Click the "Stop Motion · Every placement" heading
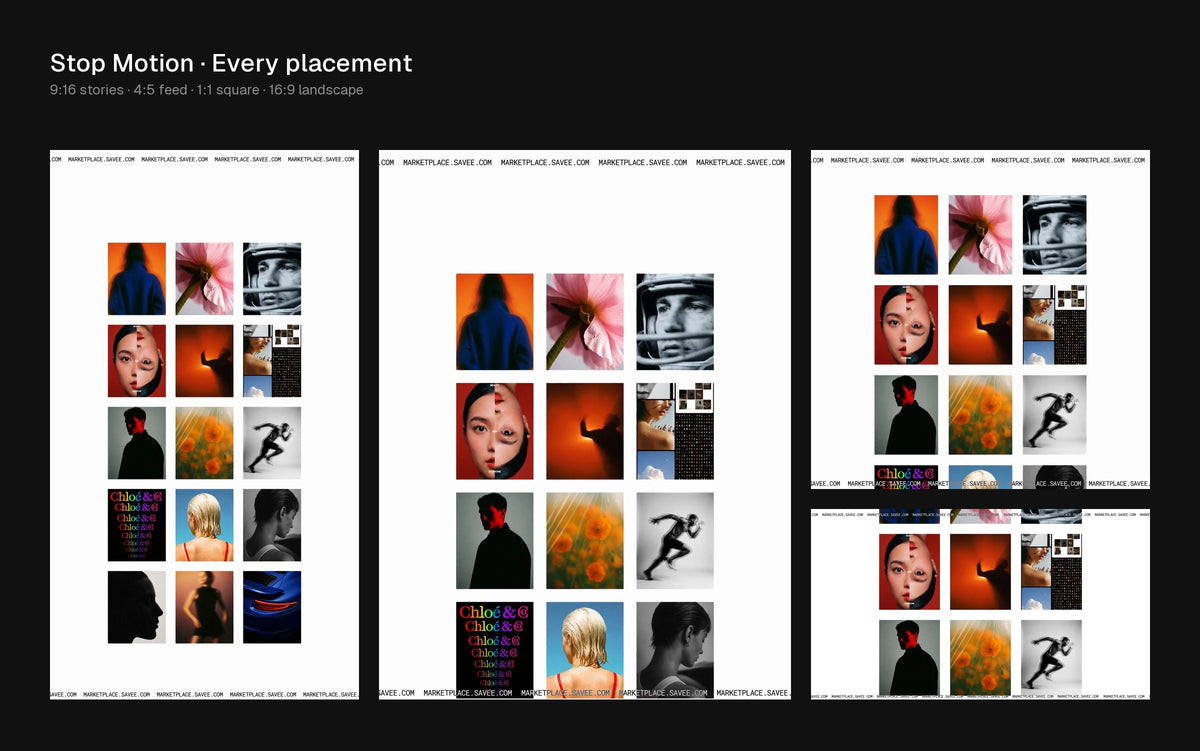 pyautogui.click(x=231, y=64)
